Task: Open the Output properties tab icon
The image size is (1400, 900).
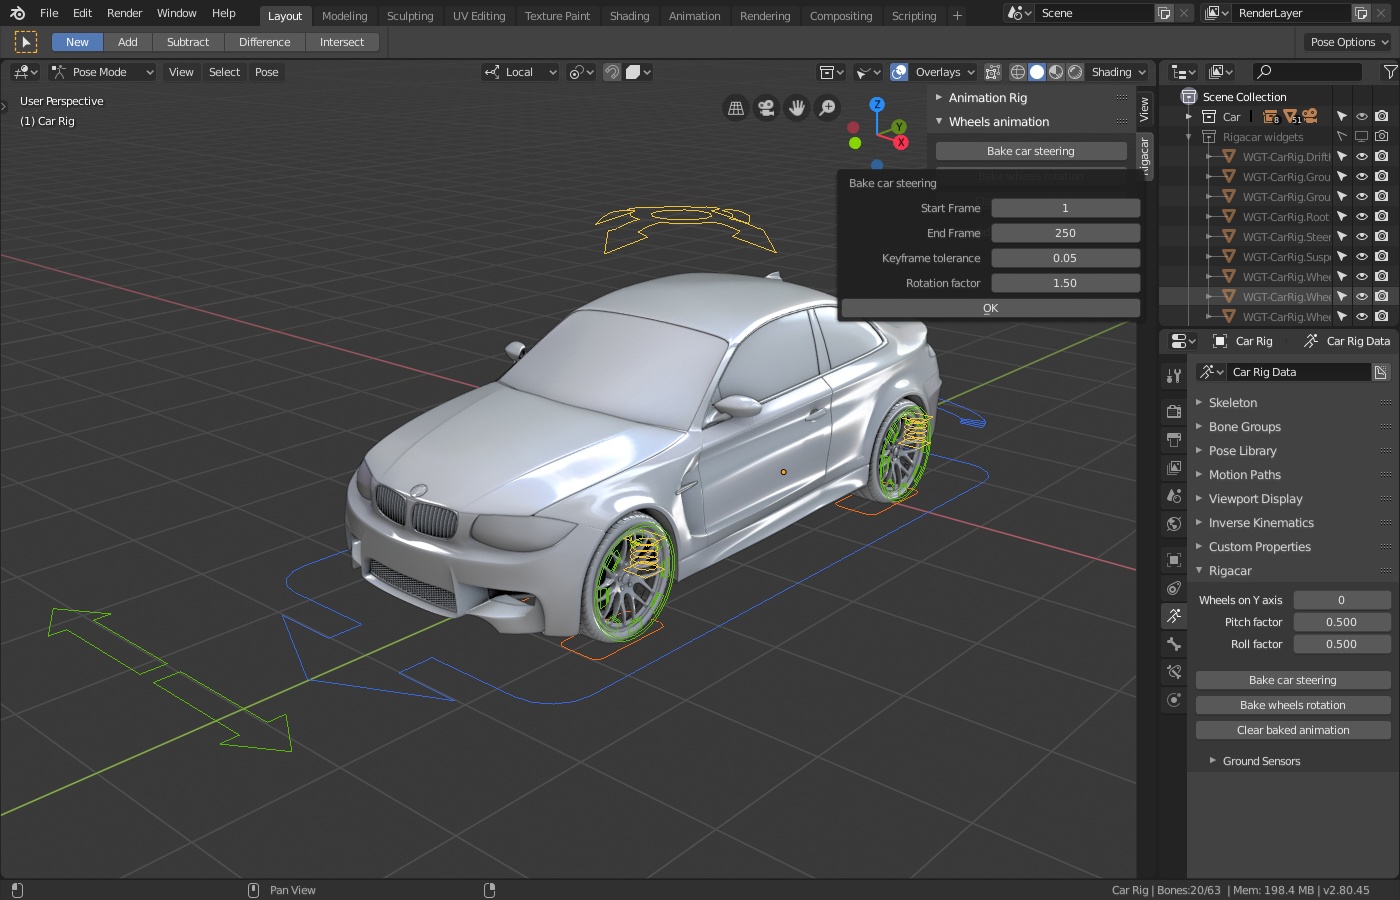Action: 1174,439
